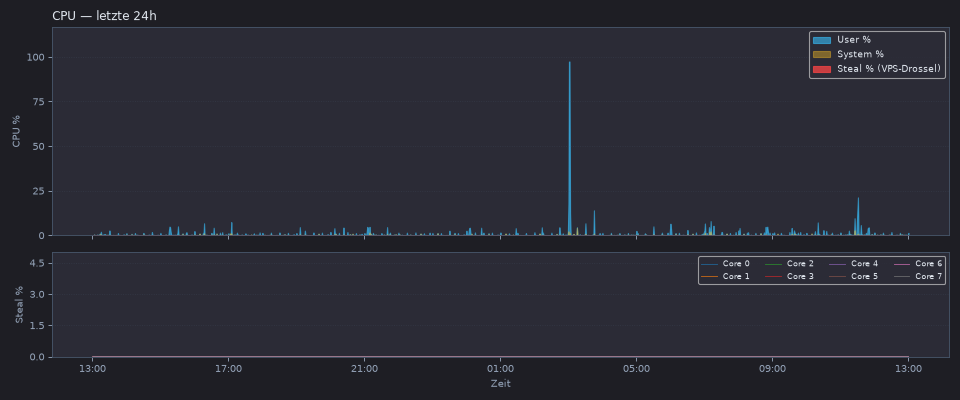Click the System % yellow legend swatch
This screenshot has width=960, height=400.
(822, 55)
